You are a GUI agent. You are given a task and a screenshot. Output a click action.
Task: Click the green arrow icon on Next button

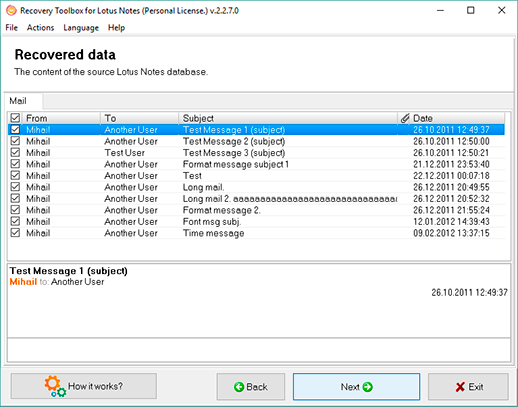pos(367,387)
